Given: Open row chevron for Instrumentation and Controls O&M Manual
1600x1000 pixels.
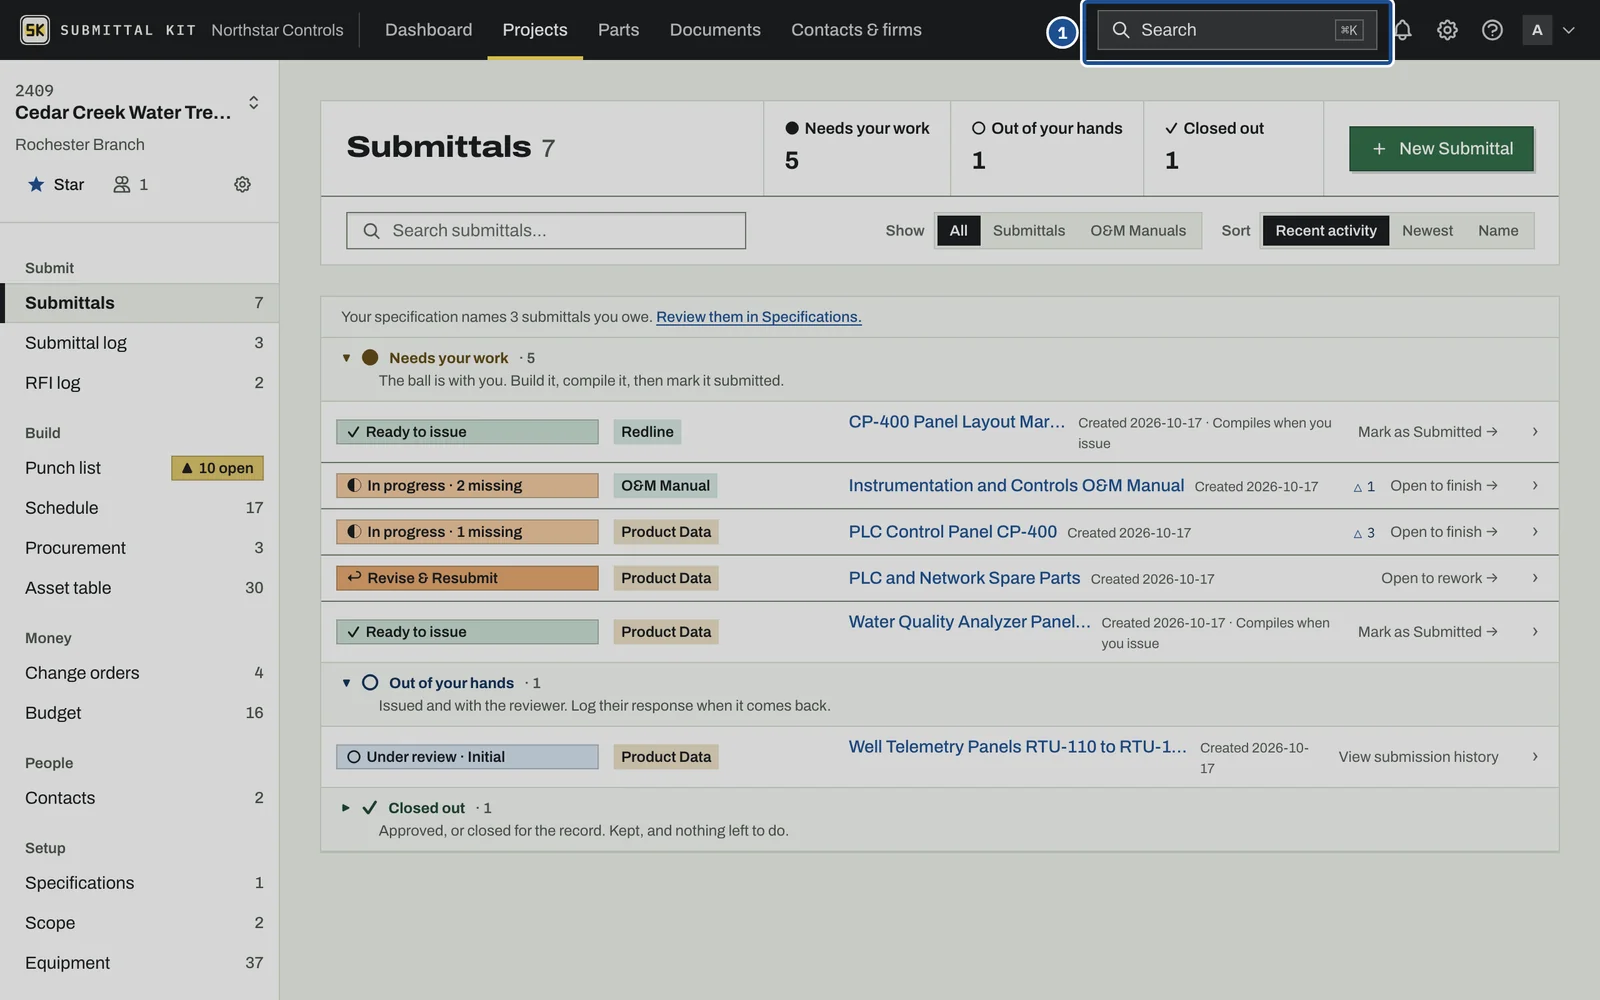Looking at the screenshot, I should 1535,486.
